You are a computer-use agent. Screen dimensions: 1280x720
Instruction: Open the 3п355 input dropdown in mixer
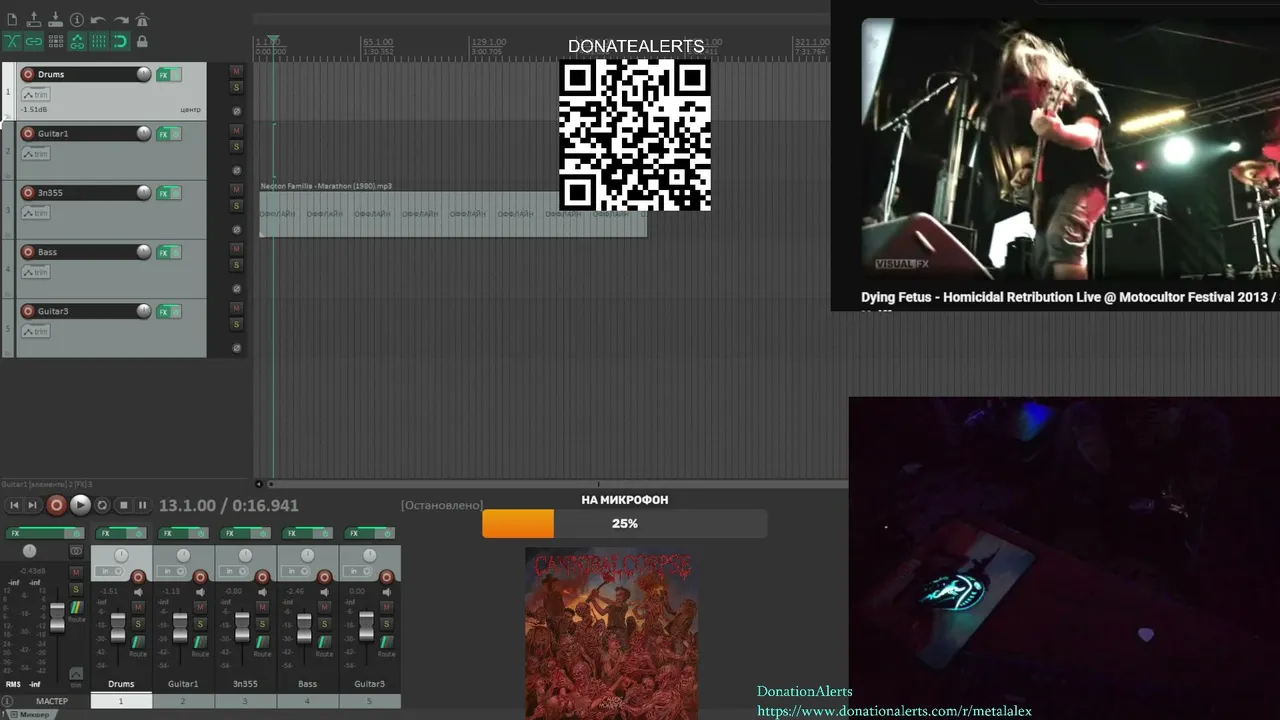tap(231, 571)
